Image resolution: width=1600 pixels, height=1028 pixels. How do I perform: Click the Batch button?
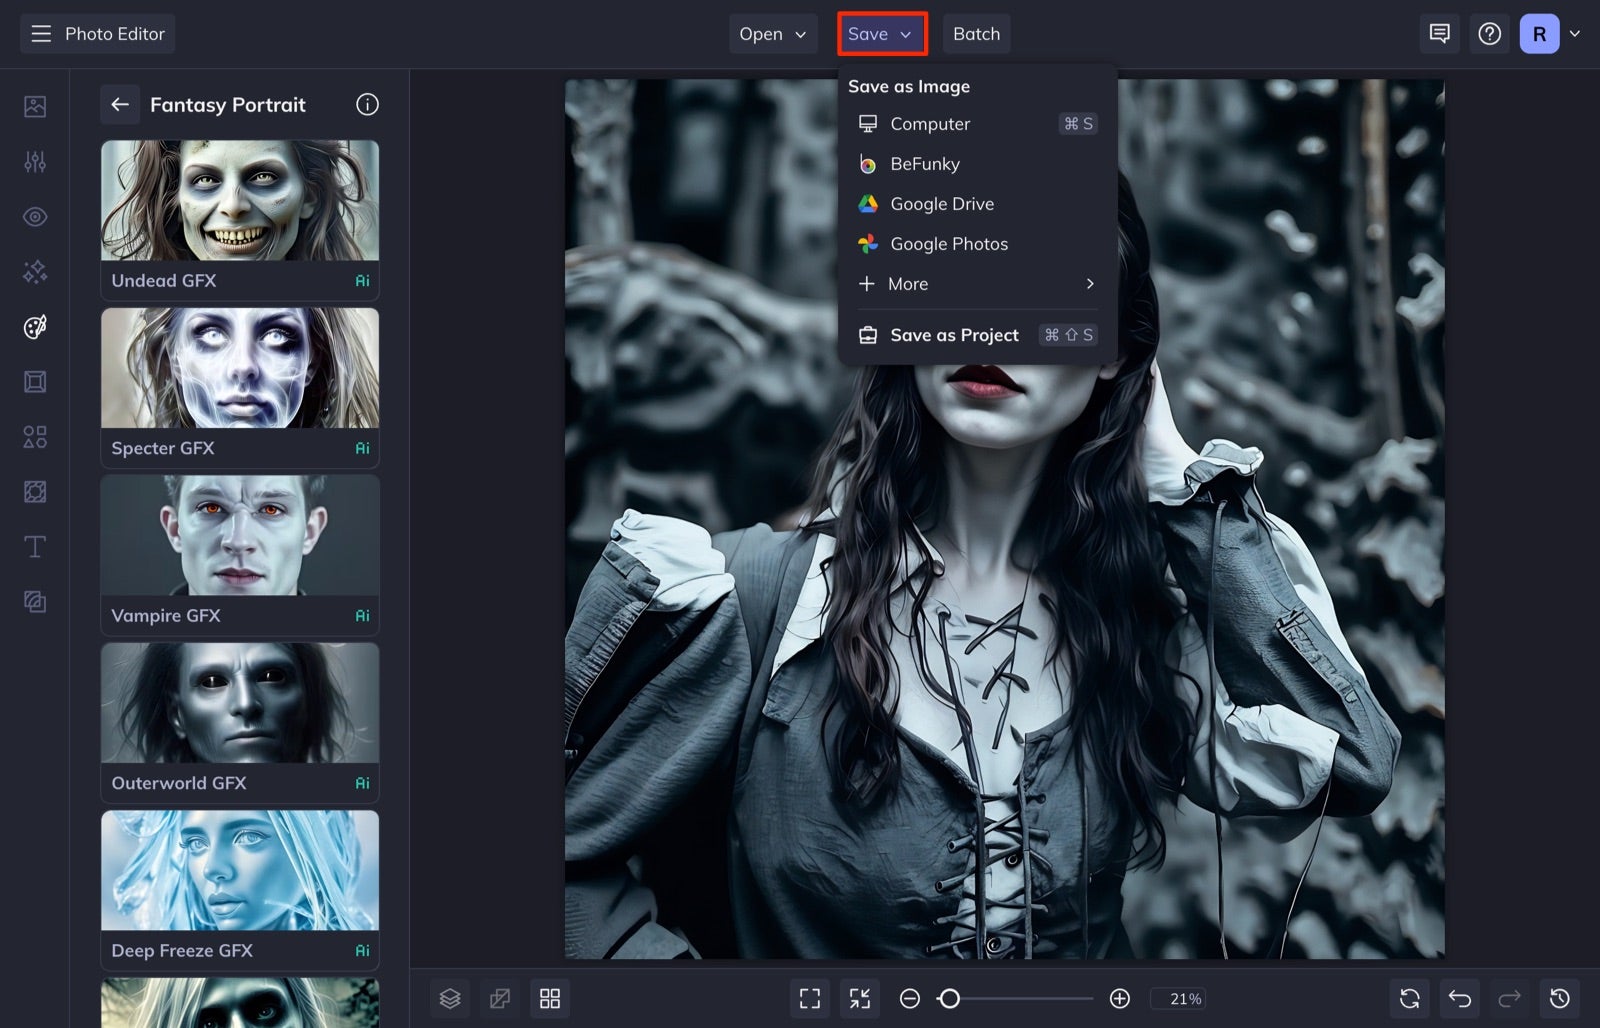[976, 33]
